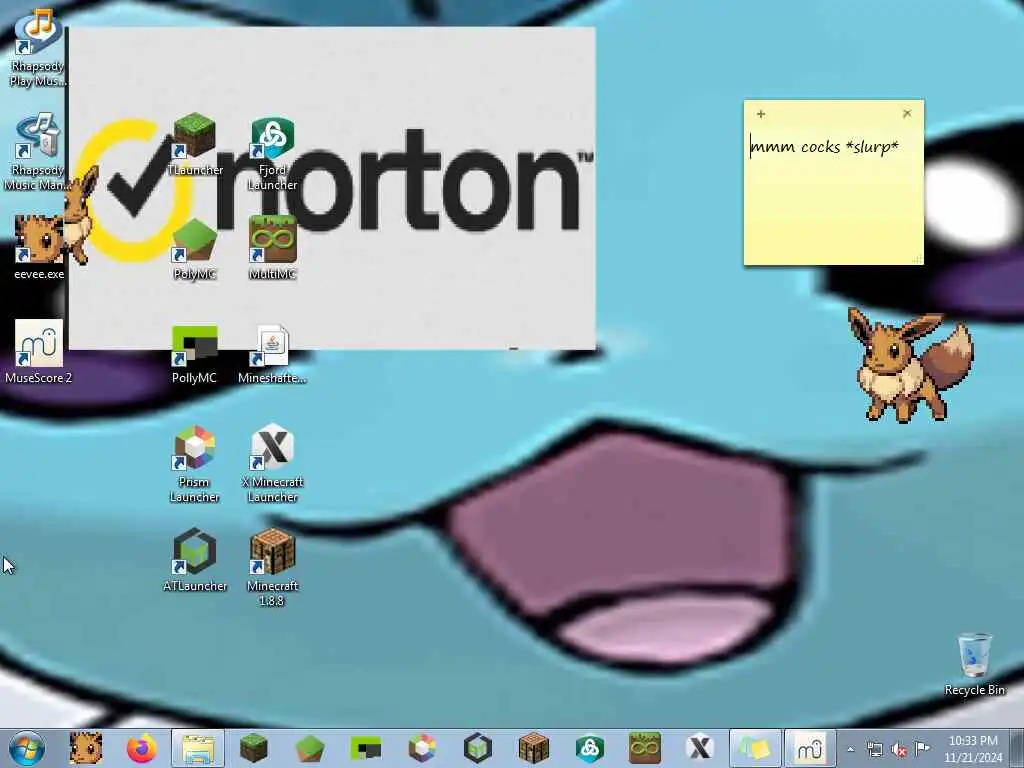
Task: Click the muted volume tray icon
Action: [899, 749]
